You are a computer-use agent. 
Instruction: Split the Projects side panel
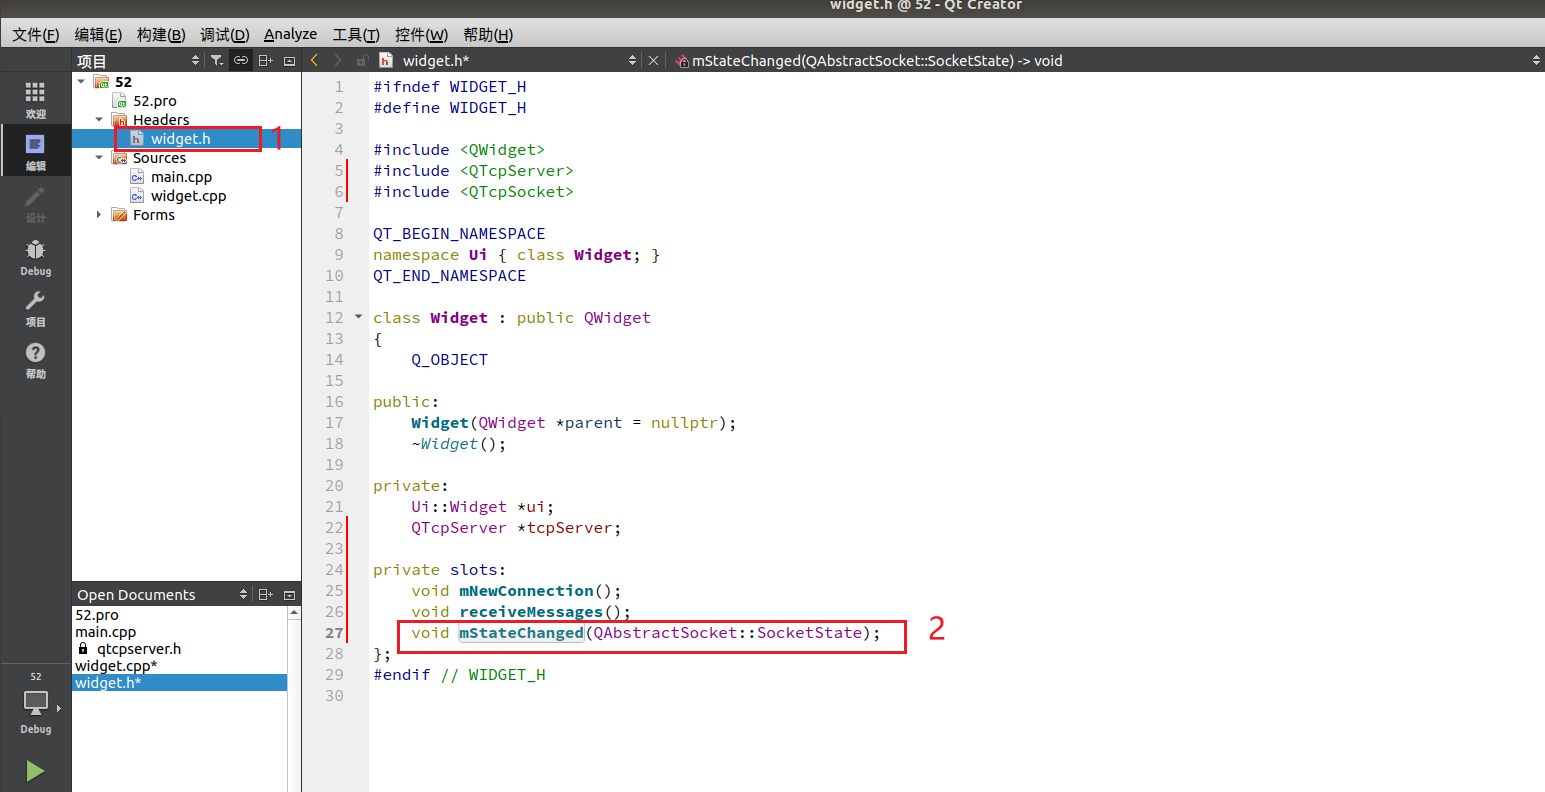[x=265, y=61]
